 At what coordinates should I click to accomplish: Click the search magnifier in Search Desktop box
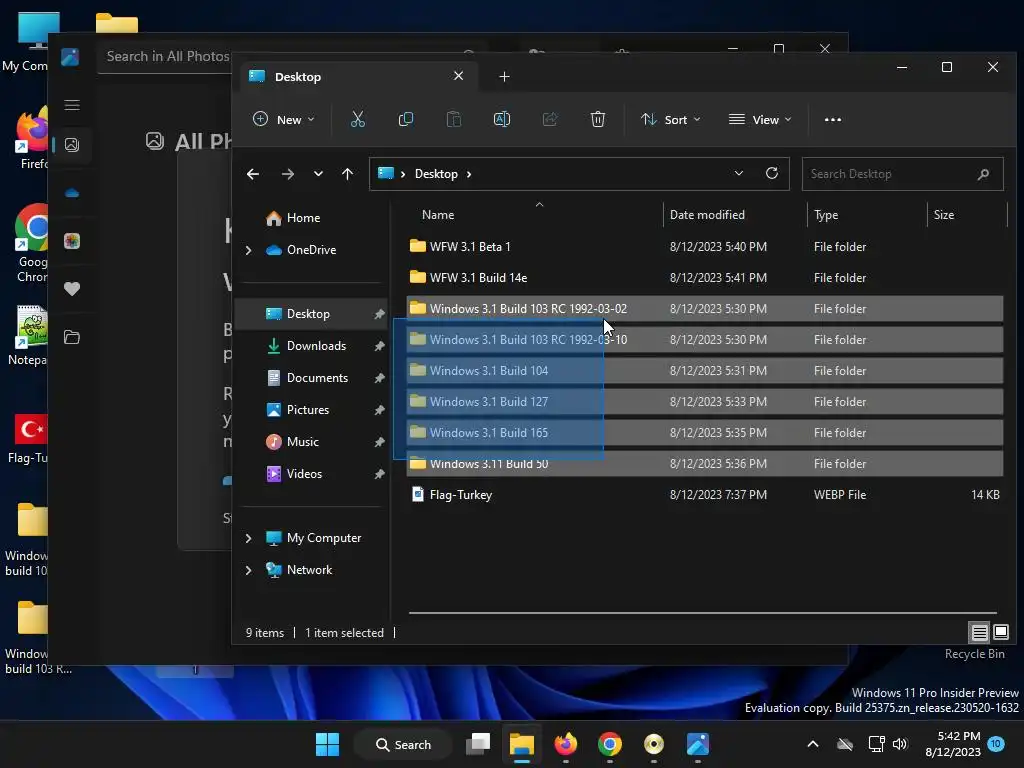click(x=984, y=174)
